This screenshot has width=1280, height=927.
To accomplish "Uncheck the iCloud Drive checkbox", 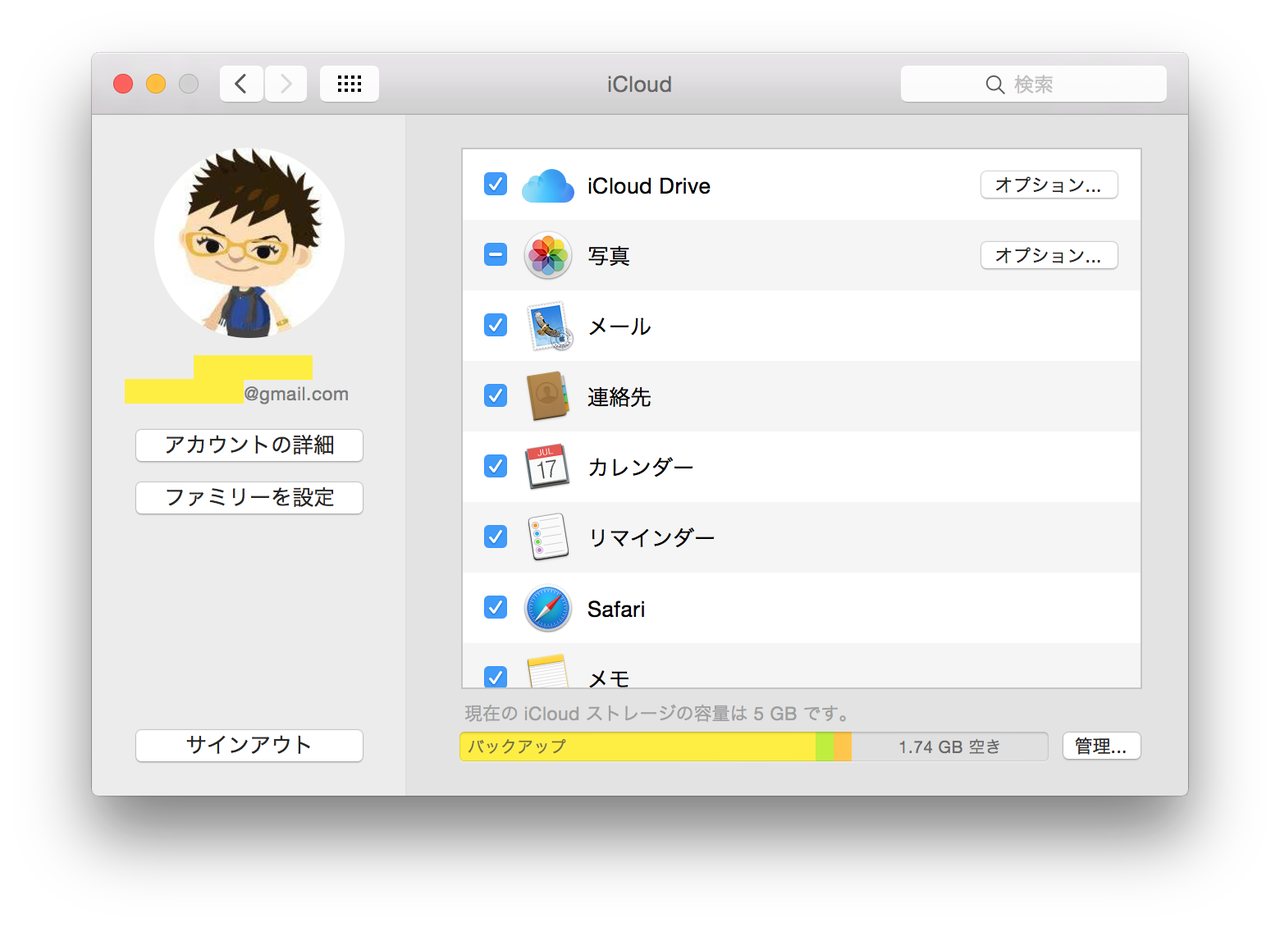I will point(495,184).
